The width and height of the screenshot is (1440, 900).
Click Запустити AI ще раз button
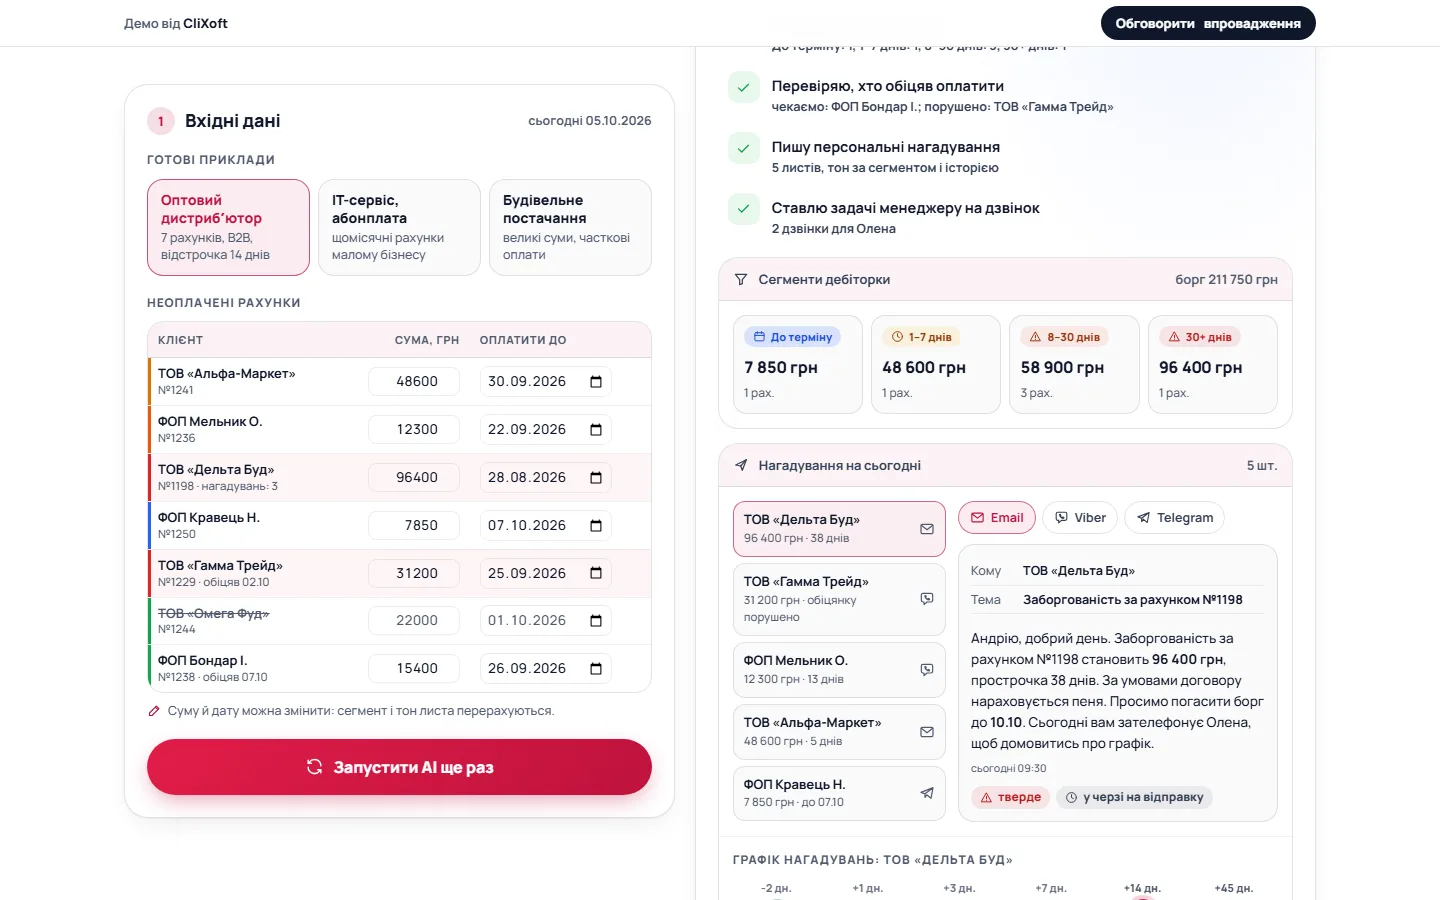click(399, 767)
